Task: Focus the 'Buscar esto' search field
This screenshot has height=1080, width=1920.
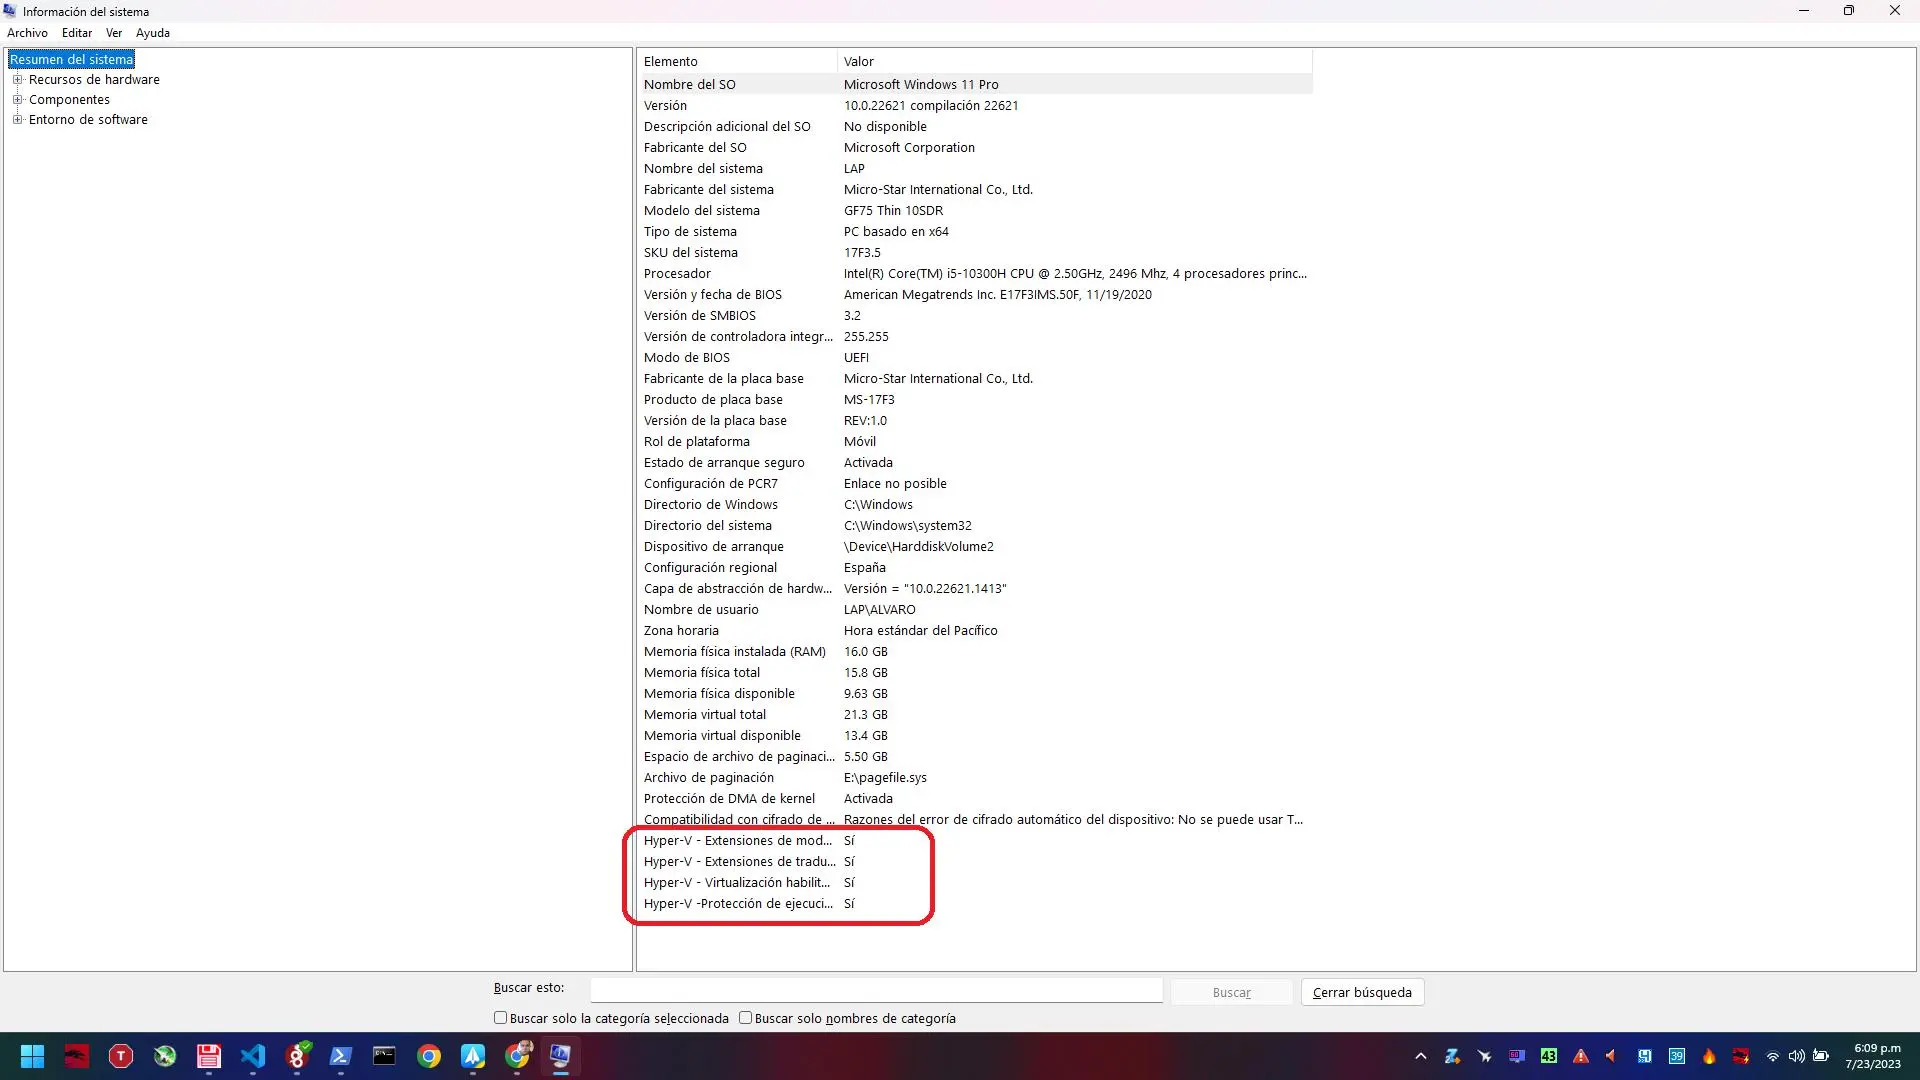Action: tap(876, 990)
